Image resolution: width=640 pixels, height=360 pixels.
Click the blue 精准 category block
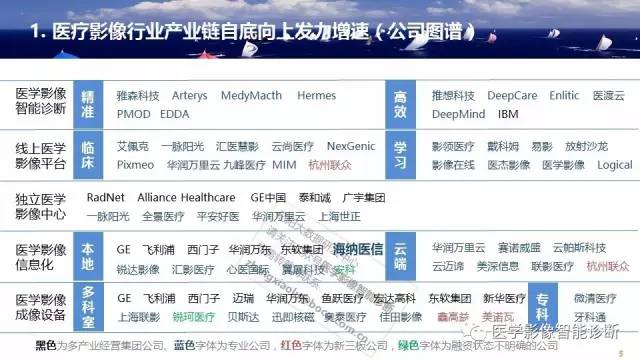(88, 104)
